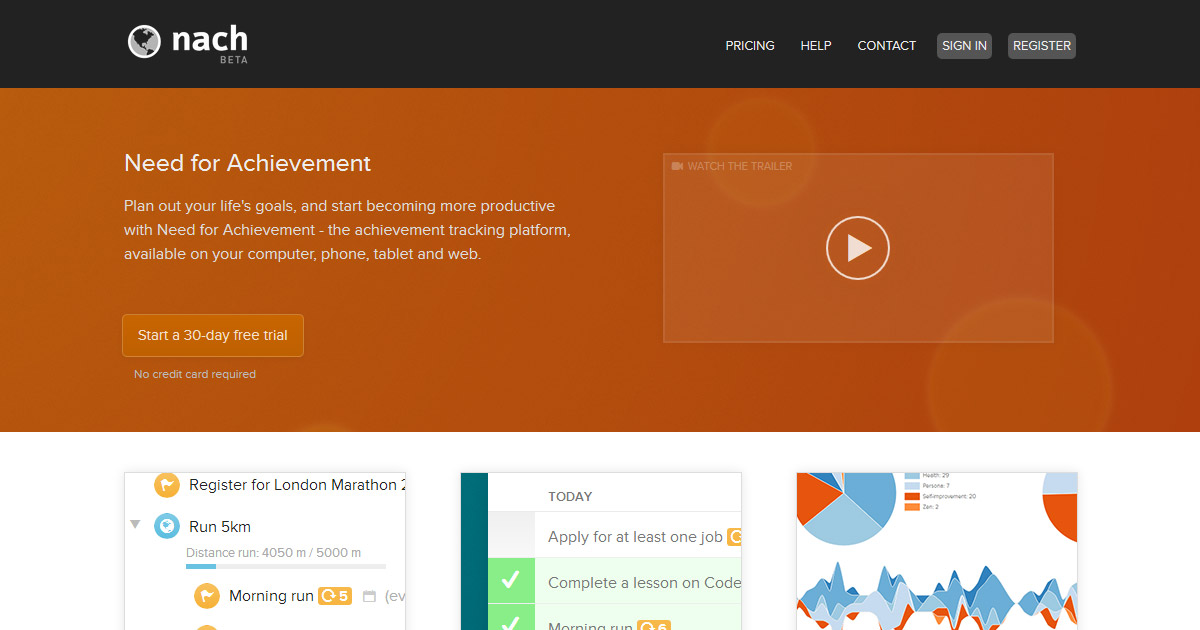Click the nach globe logo icon
This screenshot has width=1200, height=630.
point(144,42)
